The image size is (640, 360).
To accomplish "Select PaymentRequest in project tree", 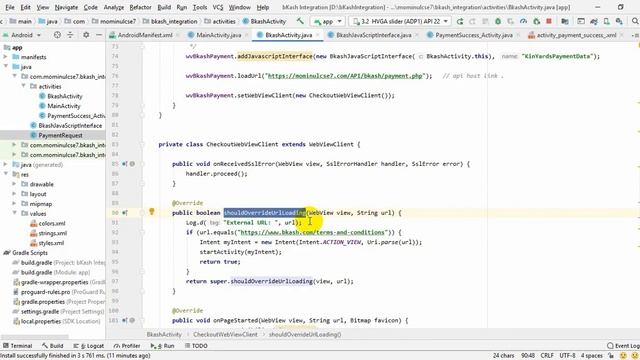I will pos(60,136).
